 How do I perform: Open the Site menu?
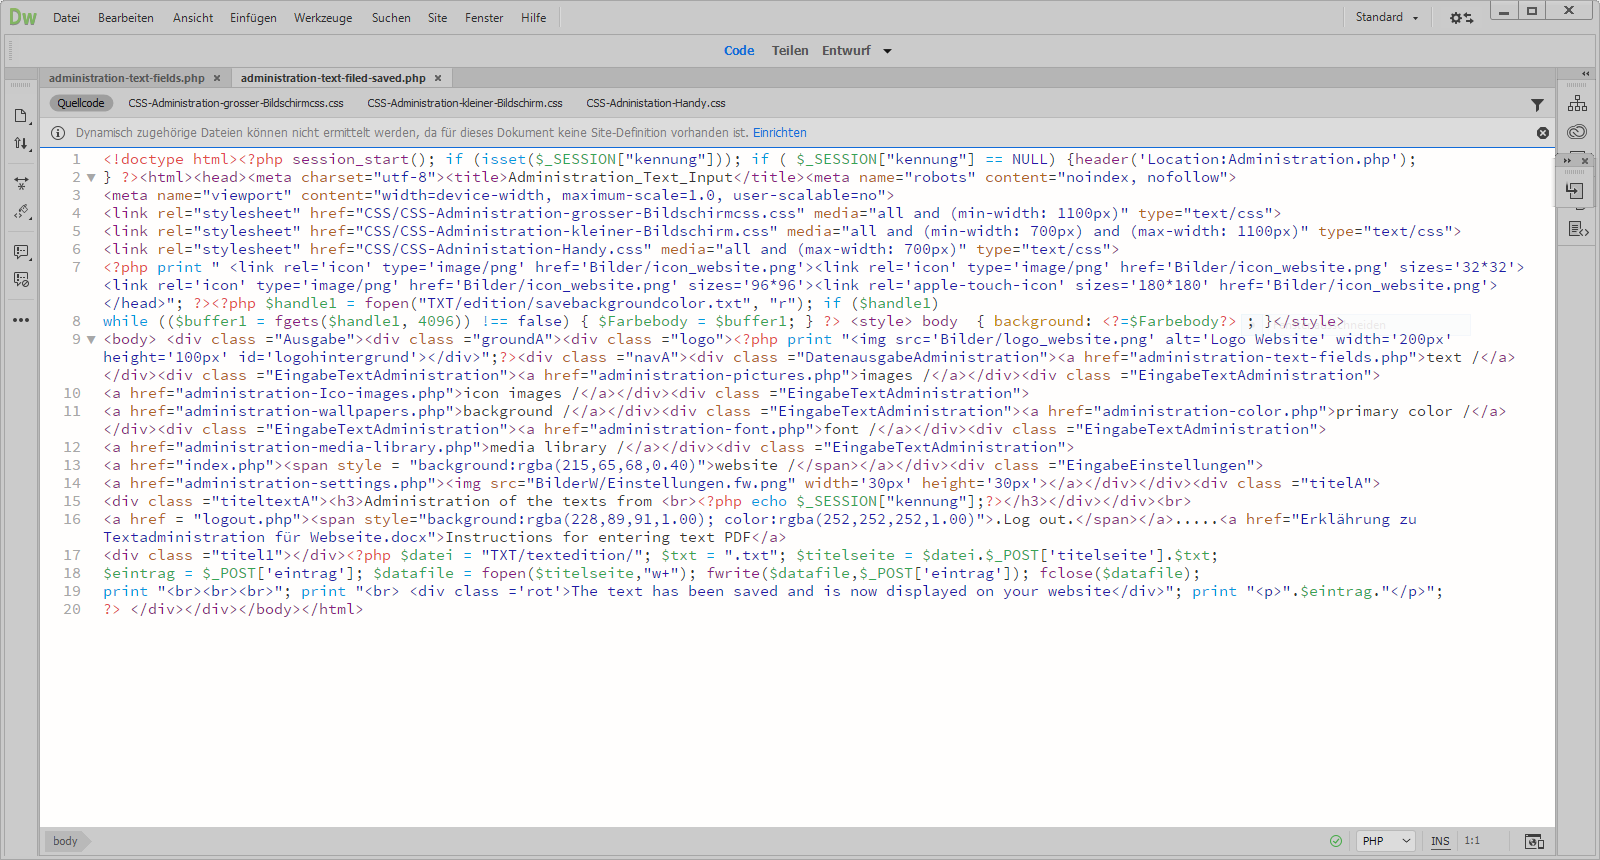point(438,18)
